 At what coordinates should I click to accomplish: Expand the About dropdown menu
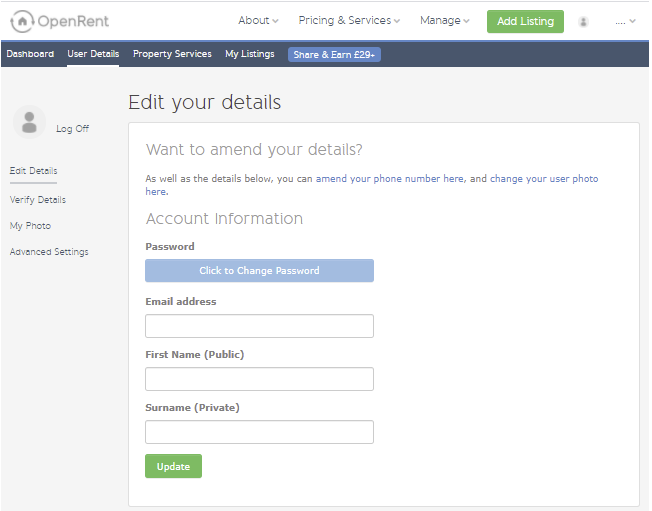coord(258,20)
